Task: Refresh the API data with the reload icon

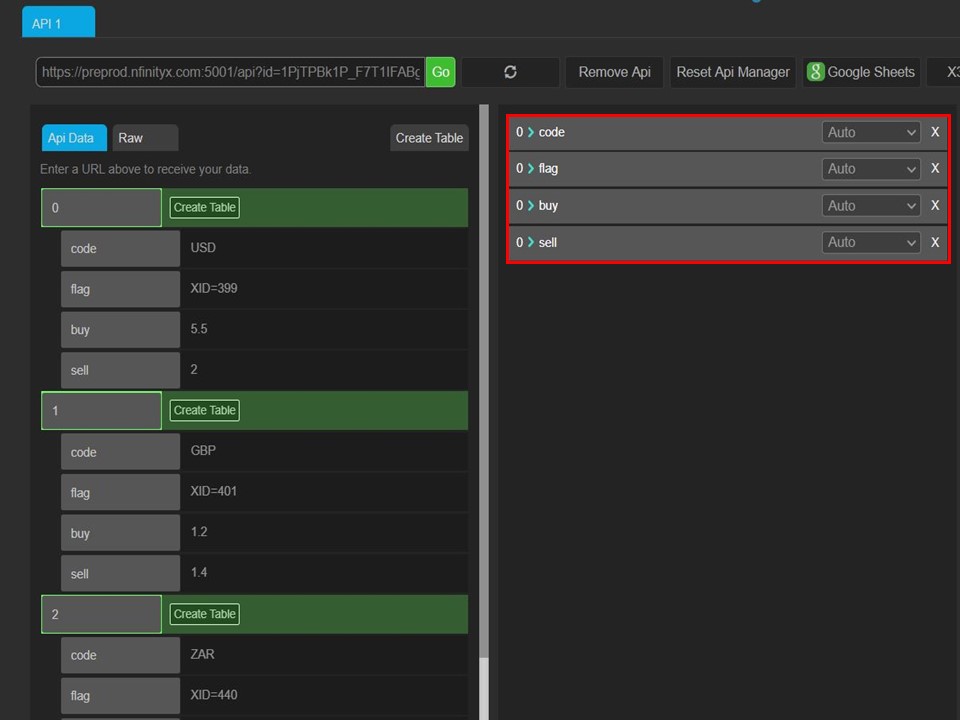Action: (x=510, y=72)
